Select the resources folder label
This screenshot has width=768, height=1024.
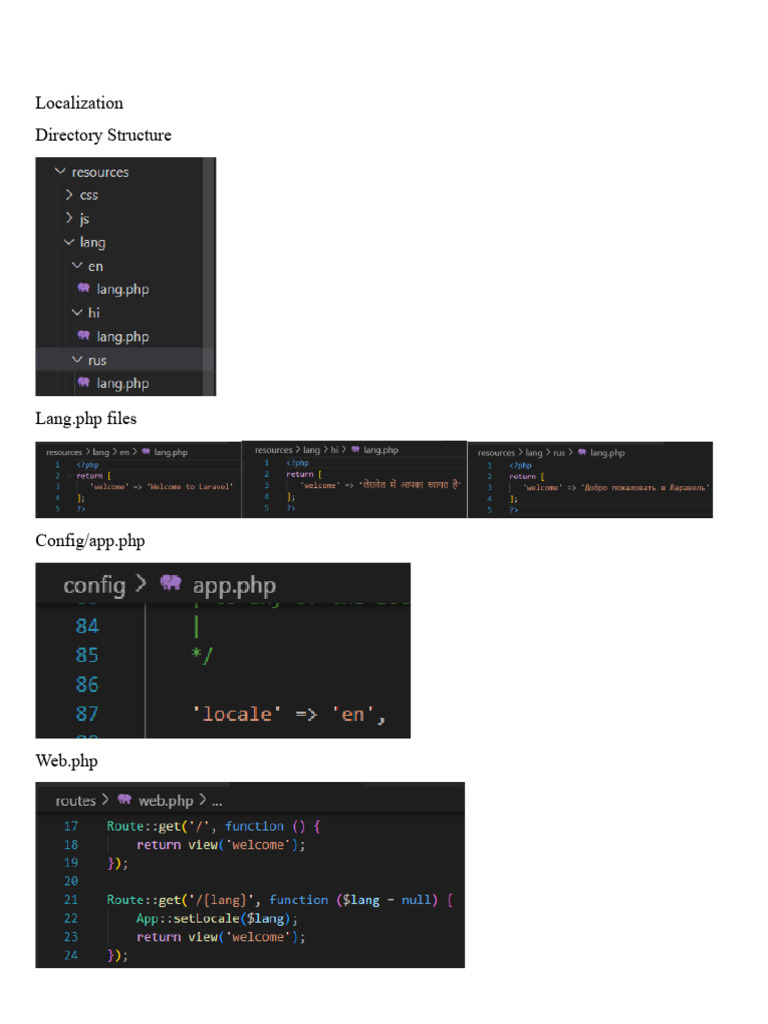point(100,172)
